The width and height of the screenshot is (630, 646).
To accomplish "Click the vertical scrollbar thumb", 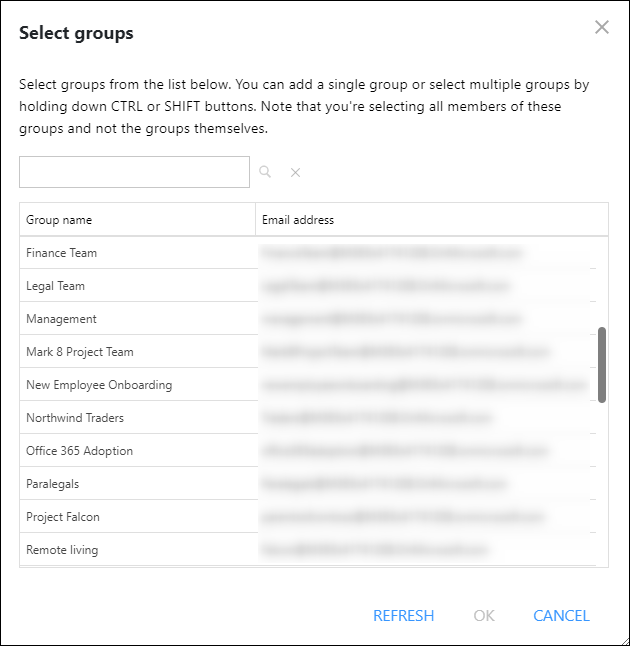I will pos(602,365).
